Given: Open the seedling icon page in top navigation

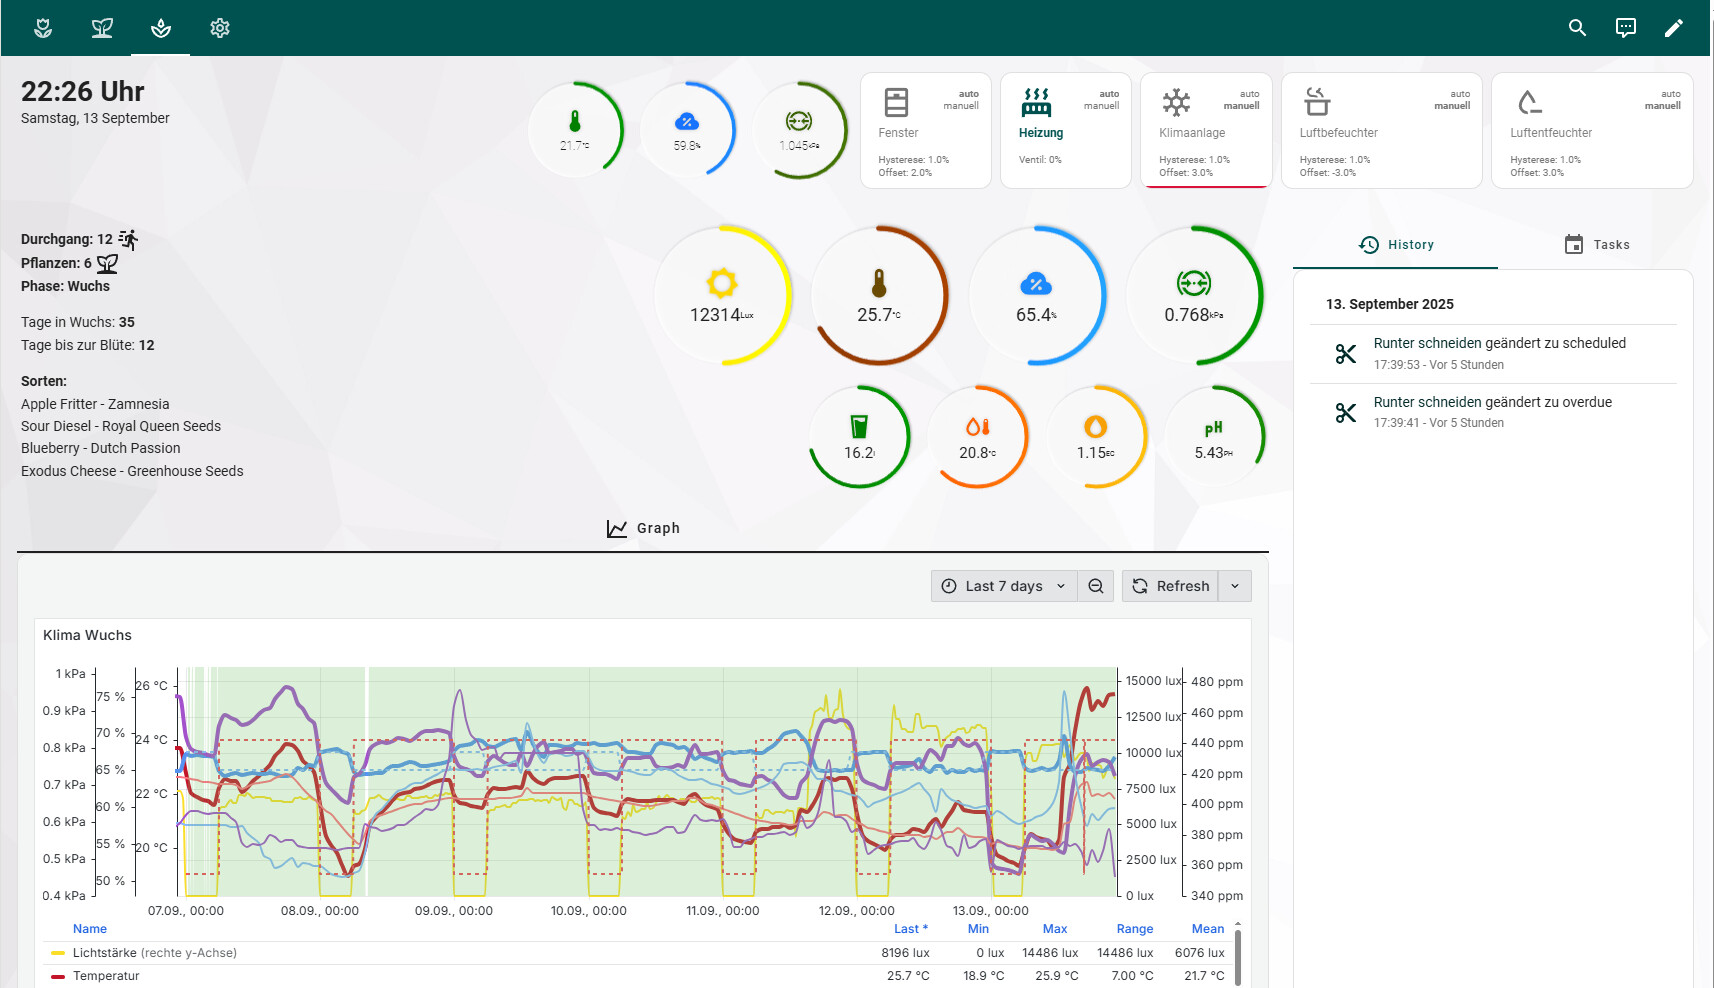Looking at the screenshot, I should [102, 28].
